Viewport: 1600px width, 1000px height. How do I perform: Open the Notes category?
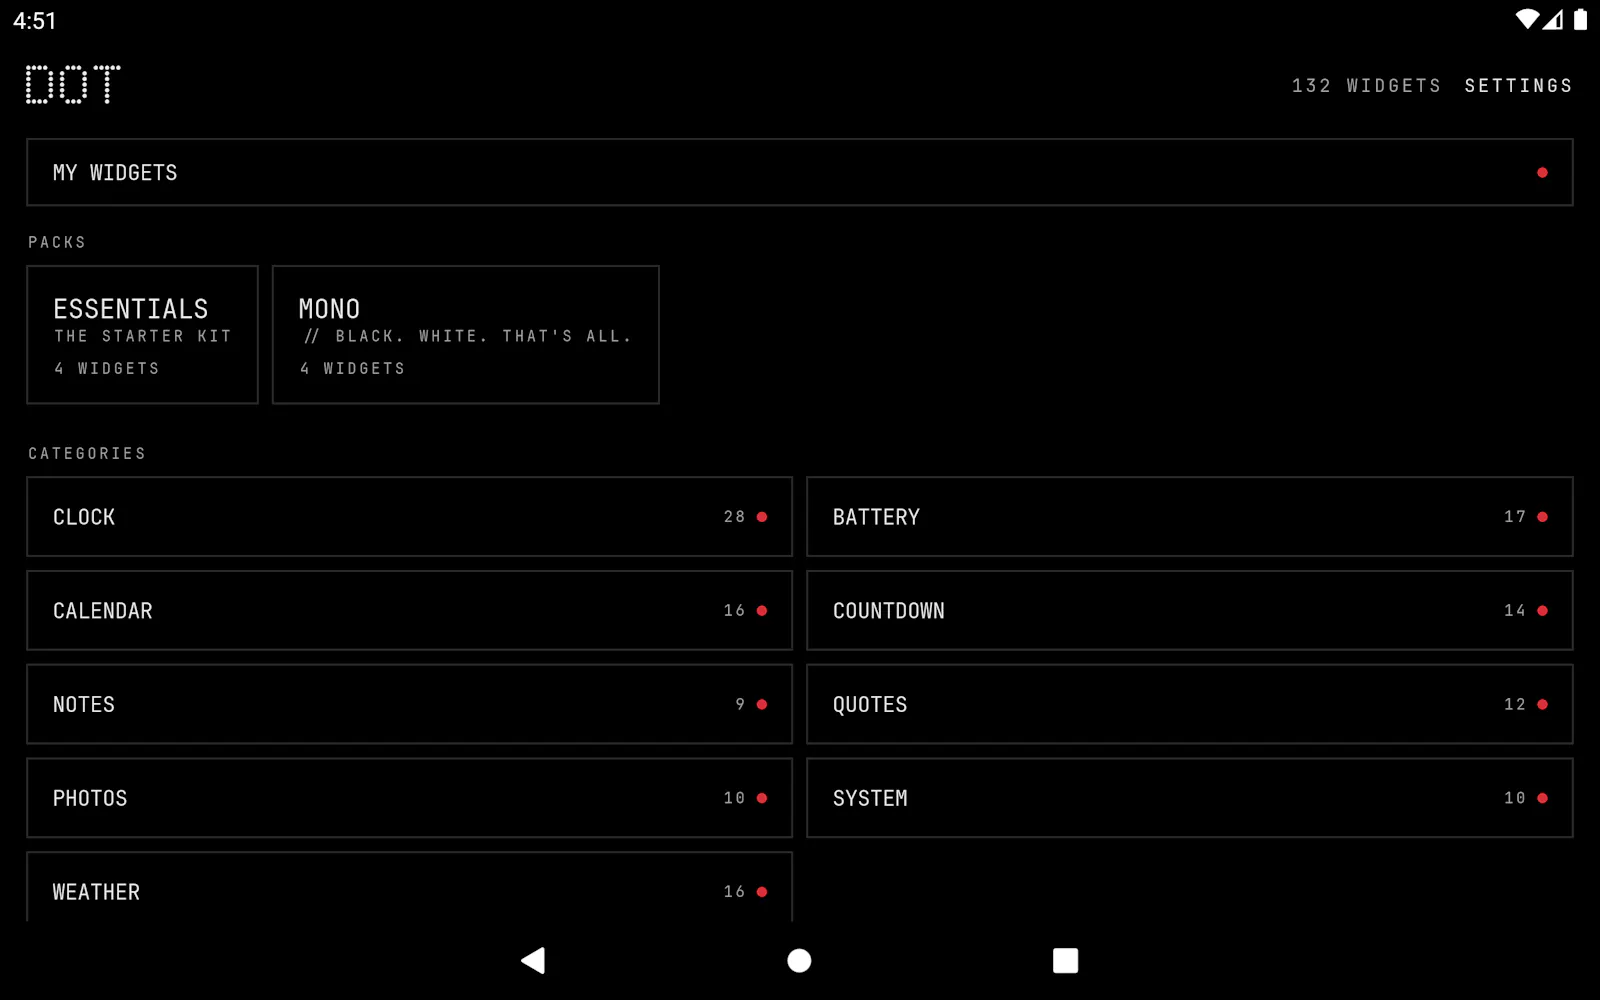pos(409,704)
